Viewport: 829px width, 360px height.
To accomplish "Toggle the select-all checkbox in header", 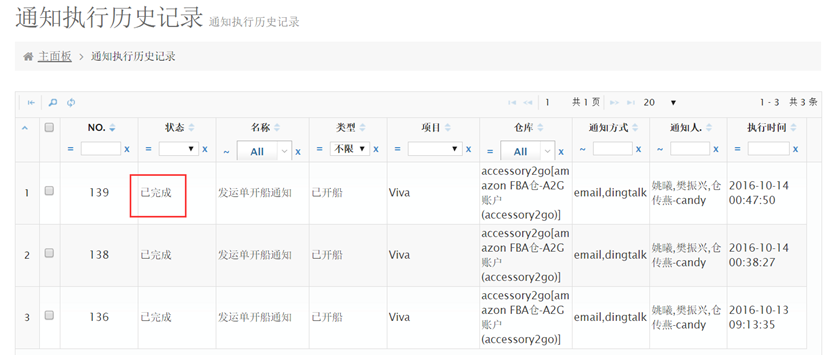I will point(49,127).
